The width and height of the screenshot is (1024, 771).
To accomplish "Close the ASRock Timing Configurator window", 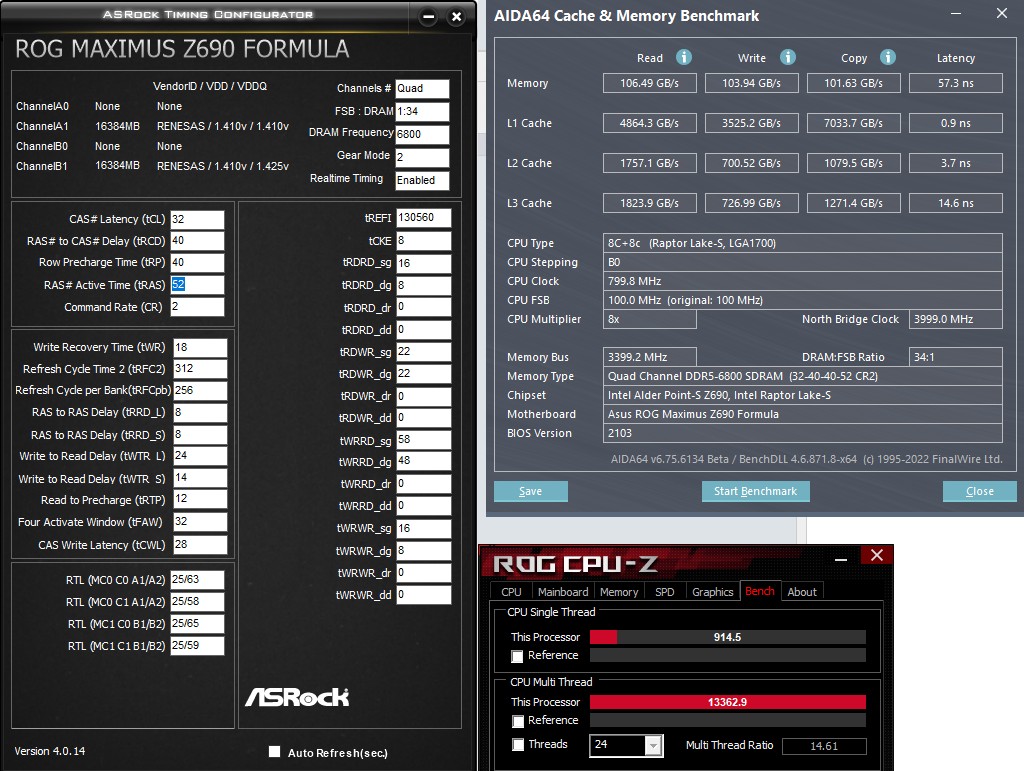I will tap(457, 17).
